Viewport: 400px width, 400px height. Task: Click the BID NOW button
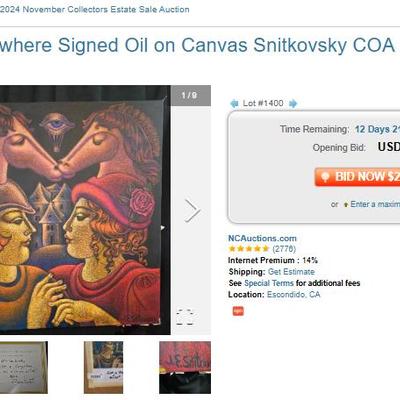(357, 177)
